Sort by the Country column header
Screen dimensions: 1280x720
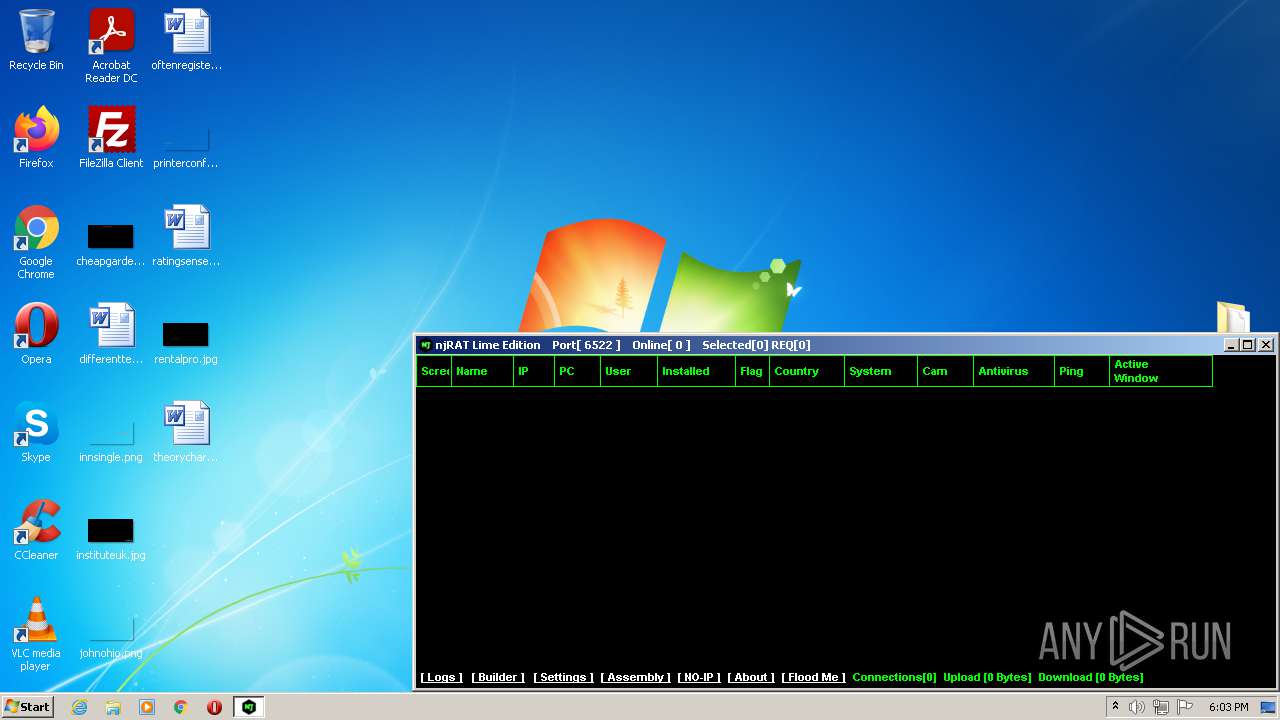[807, 371]
